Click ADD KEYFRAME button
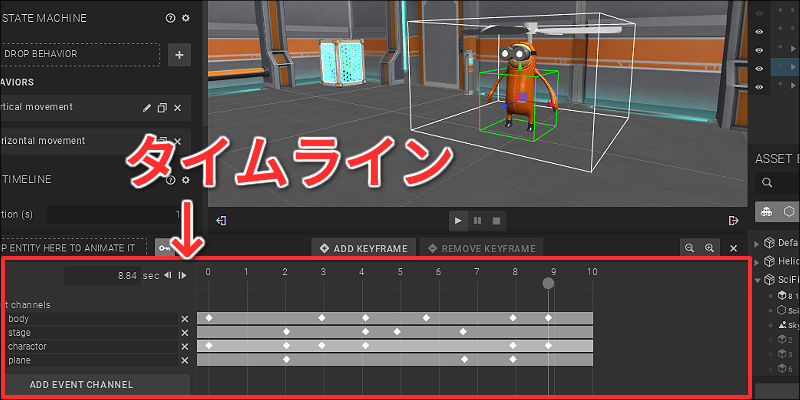800x400 pixels. tap(364, 248)
